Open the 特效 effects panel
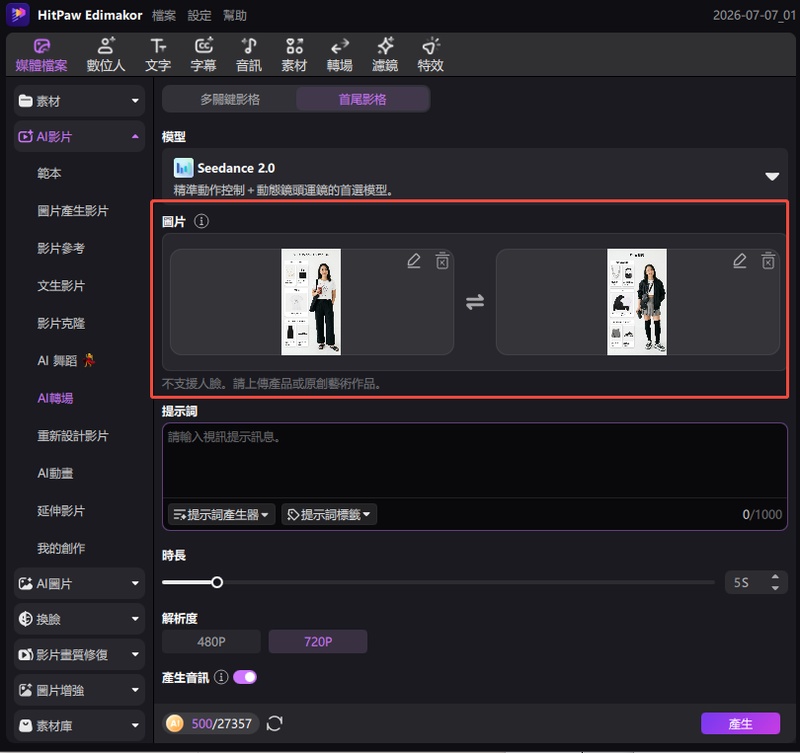800x753 pixels. click(430, 55)
